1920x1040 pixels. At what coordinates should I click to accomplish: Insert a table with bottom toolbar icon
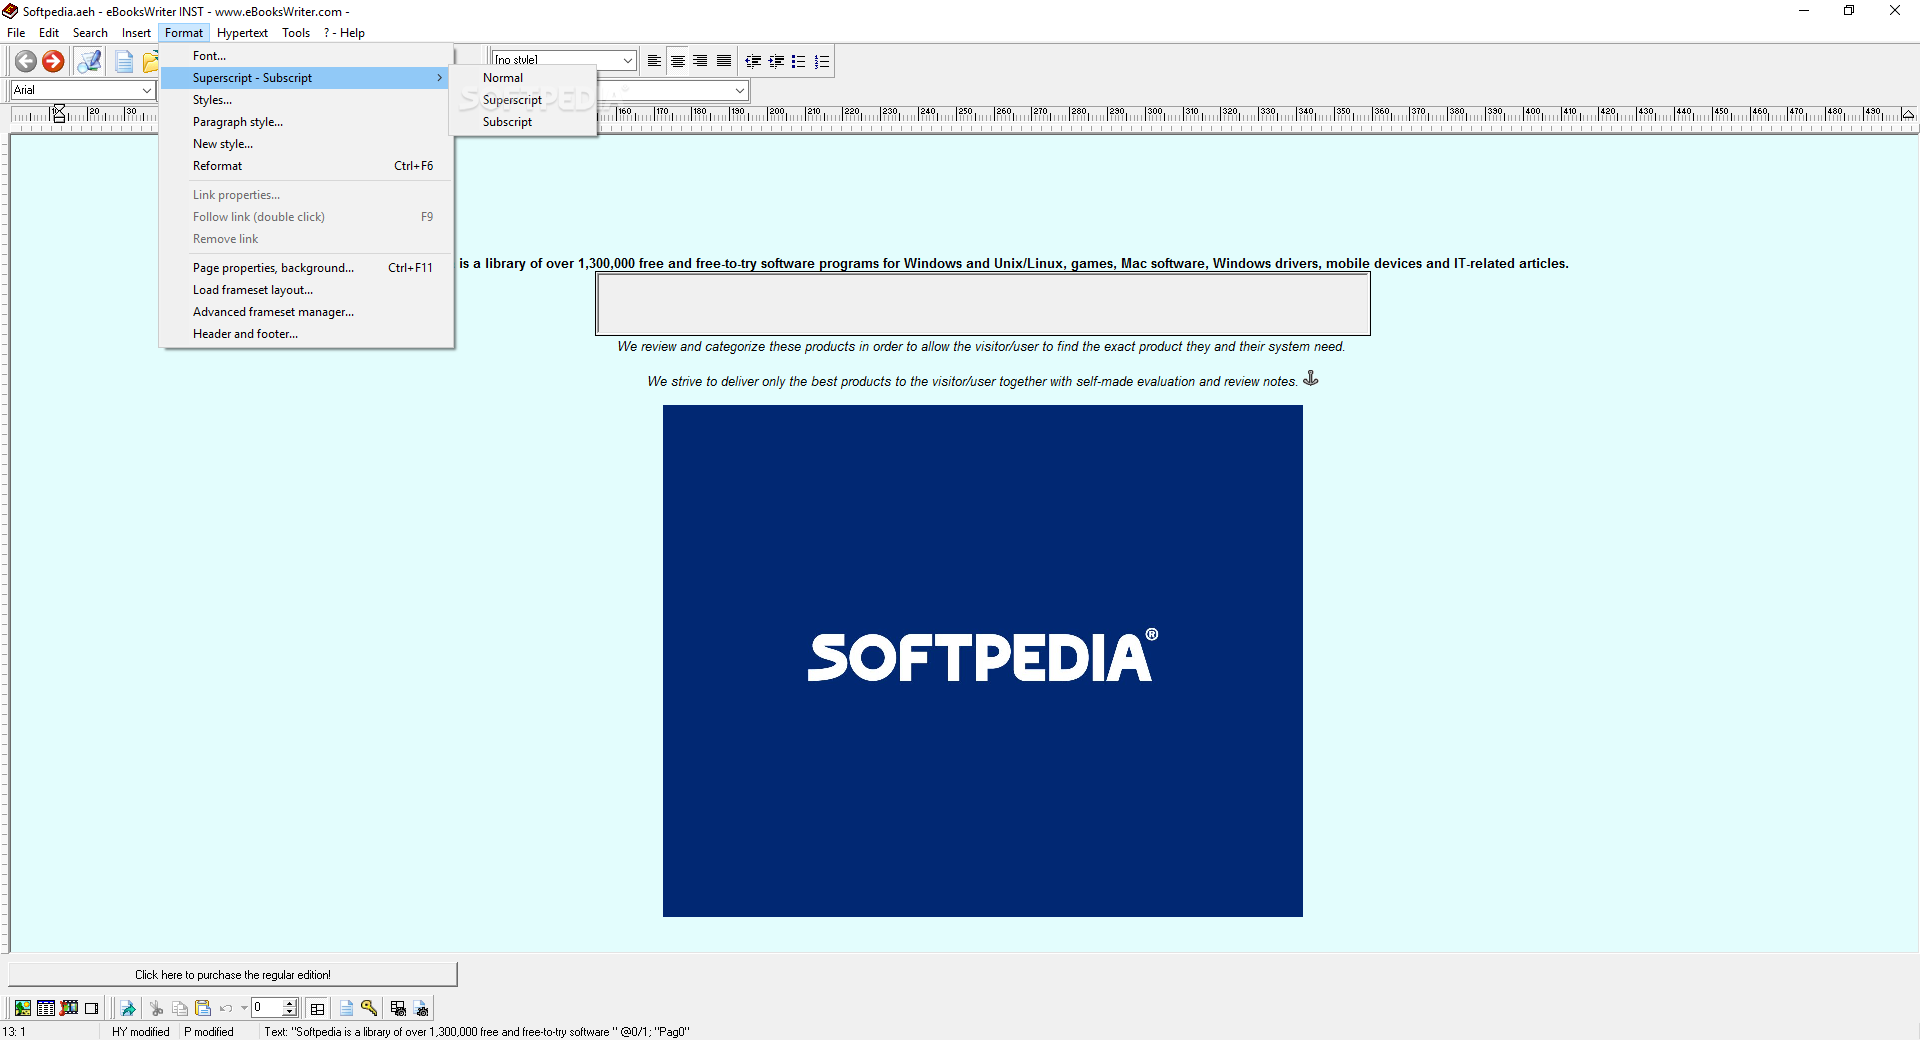click(46, 1008)
